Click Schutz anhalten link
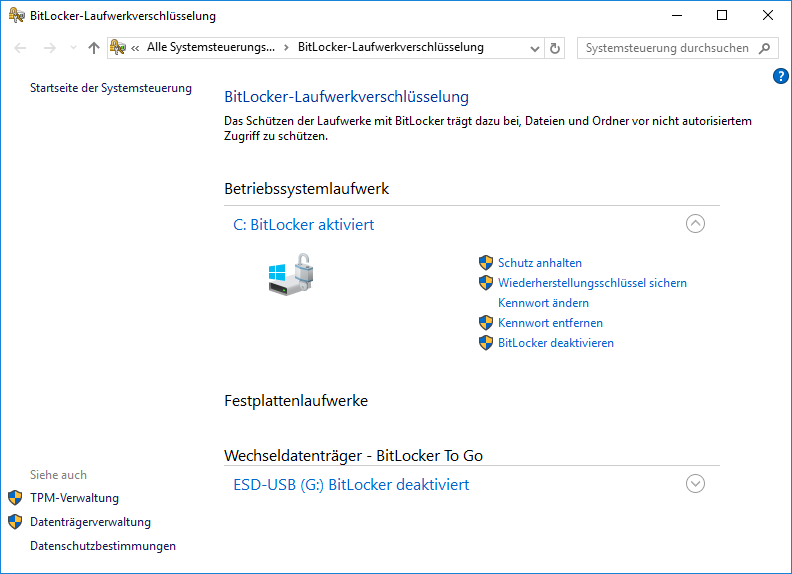792x574 pixels. [539, 263]
